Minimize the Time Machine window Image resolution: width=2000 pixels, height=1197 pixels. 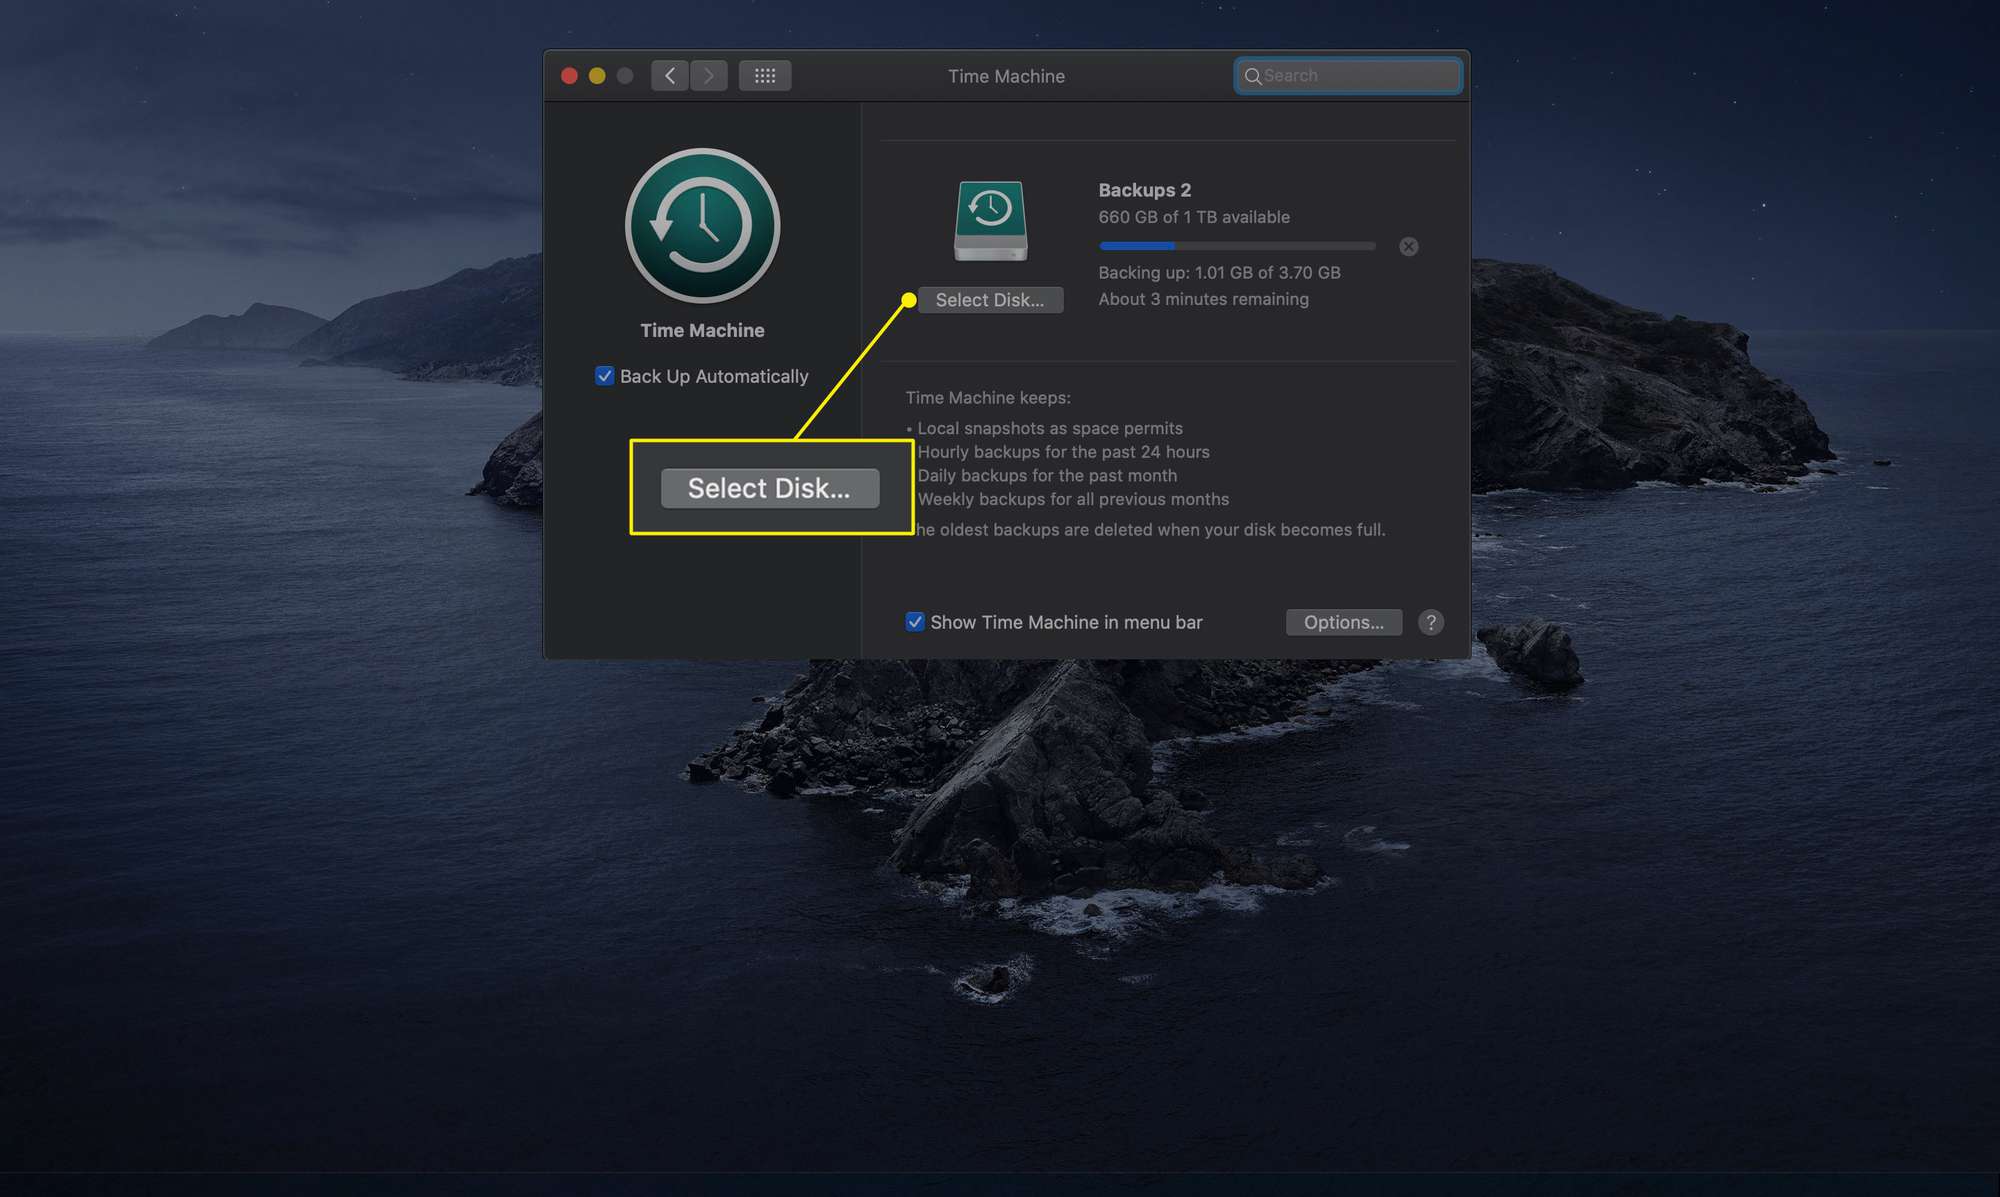597,76
